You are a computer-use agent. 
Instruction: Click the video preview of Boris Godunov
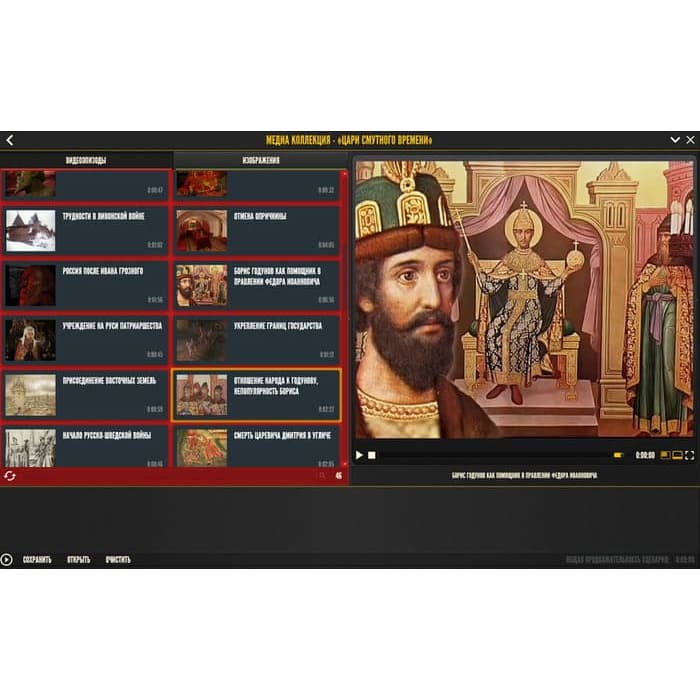(x=524, y=299)
